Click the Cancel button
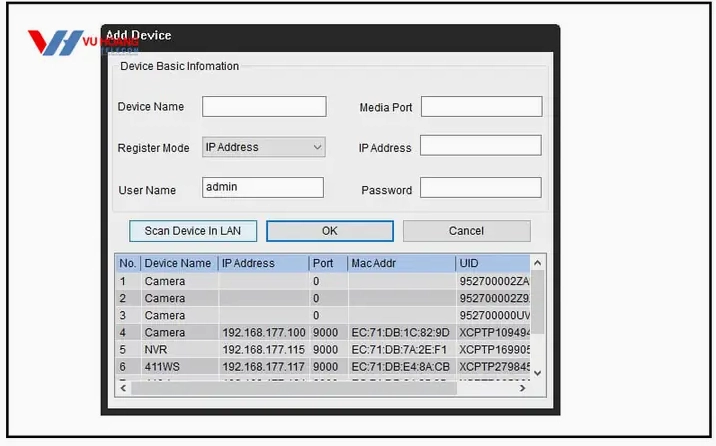 pyautogui.click(x=466, y=231)
